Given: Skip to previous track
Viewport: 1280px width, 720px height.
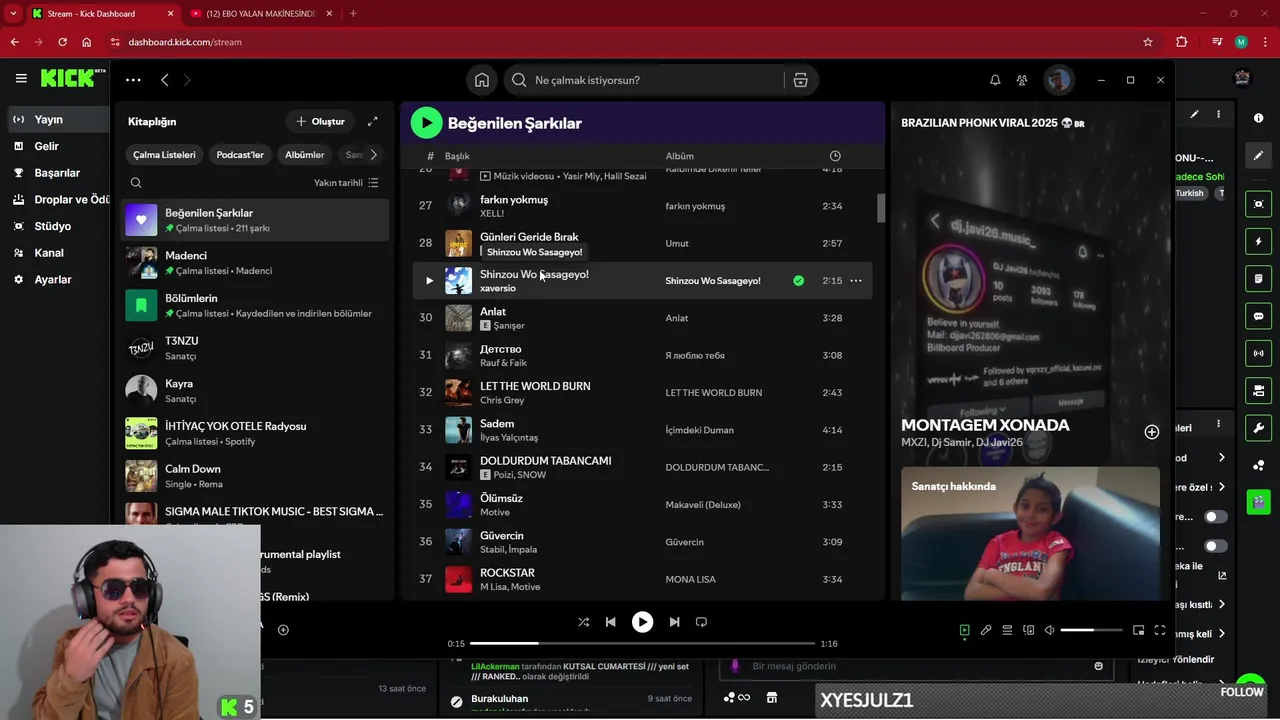Looking at the screenshot, I should point(610,622).
